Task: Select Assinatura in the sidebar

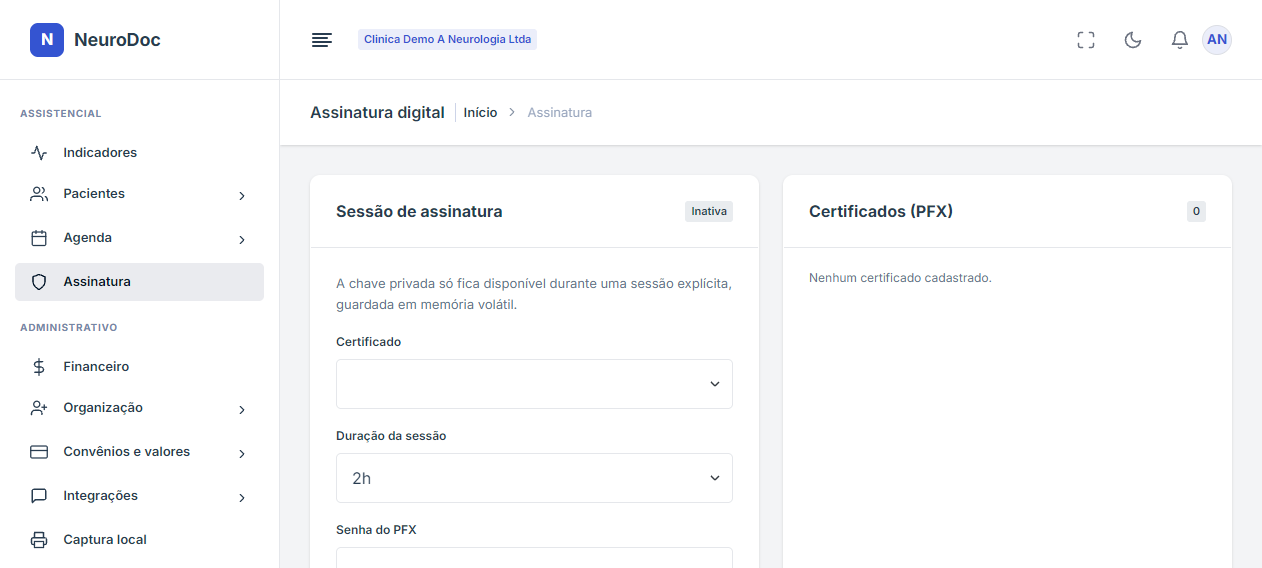Action: pos(139,282)
